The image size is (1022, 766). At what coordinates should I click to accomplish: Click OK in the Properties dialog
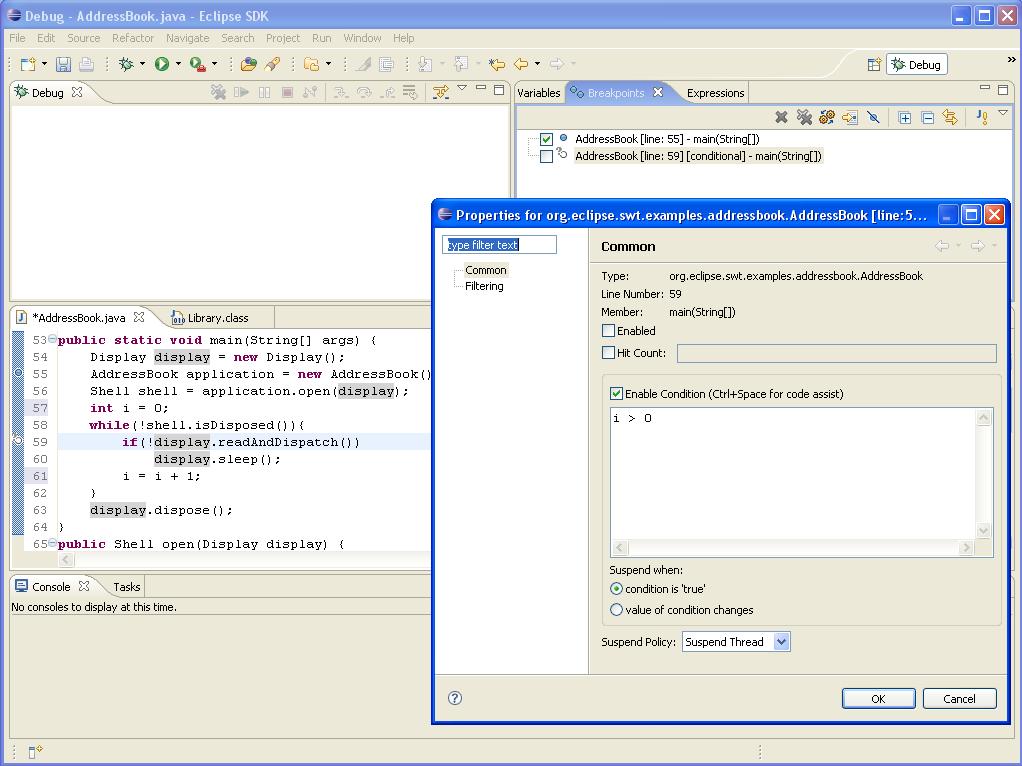click(879, 698)
